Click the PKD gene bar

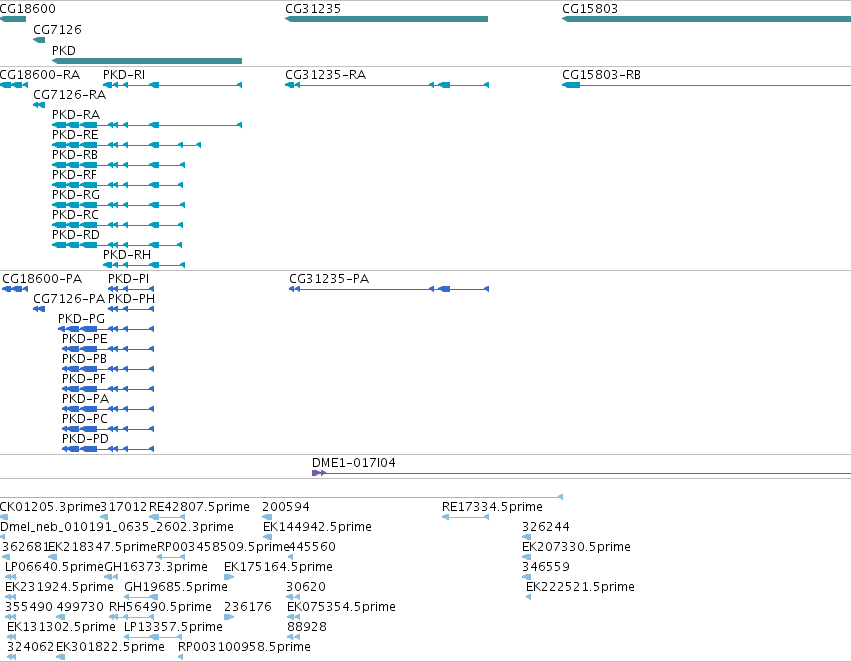(147, 61)
